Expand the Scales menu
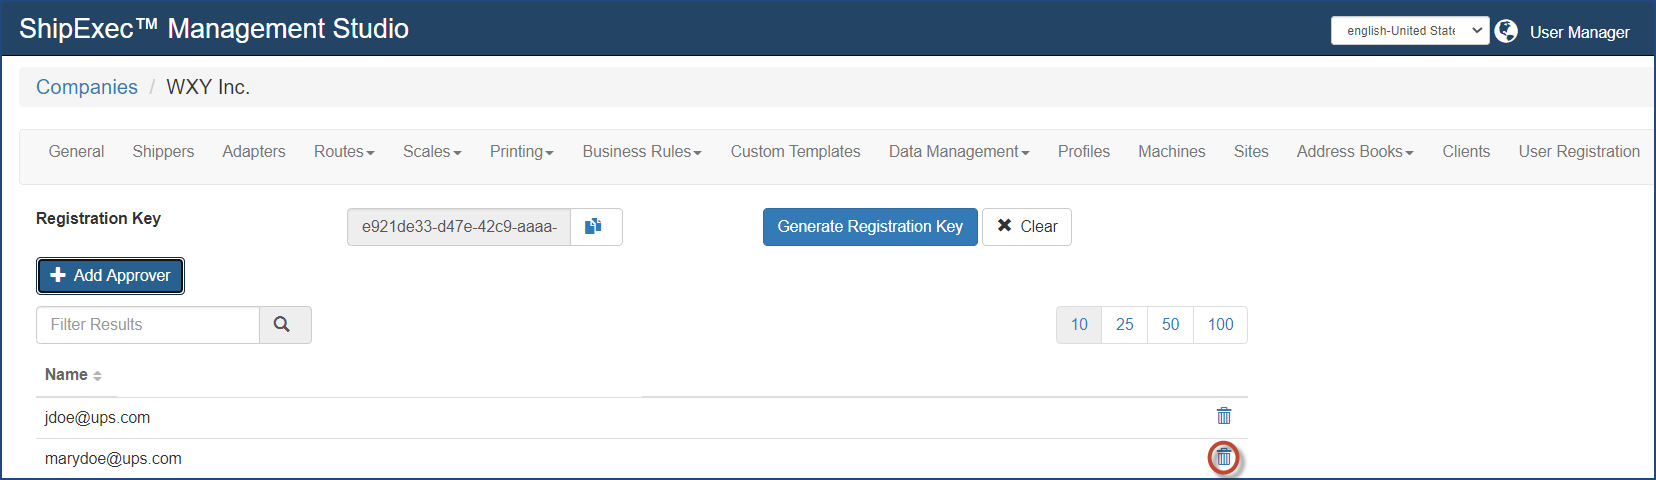Image resolution: width=1656 pixels, height=480 pixels. pyautogui.click(x=432, y=152)
